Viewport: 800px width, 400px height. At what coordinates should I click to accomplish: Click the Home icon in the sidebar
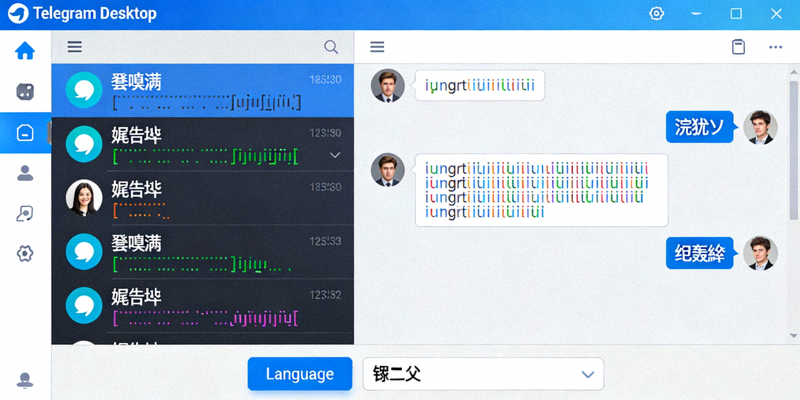(25, 51)
